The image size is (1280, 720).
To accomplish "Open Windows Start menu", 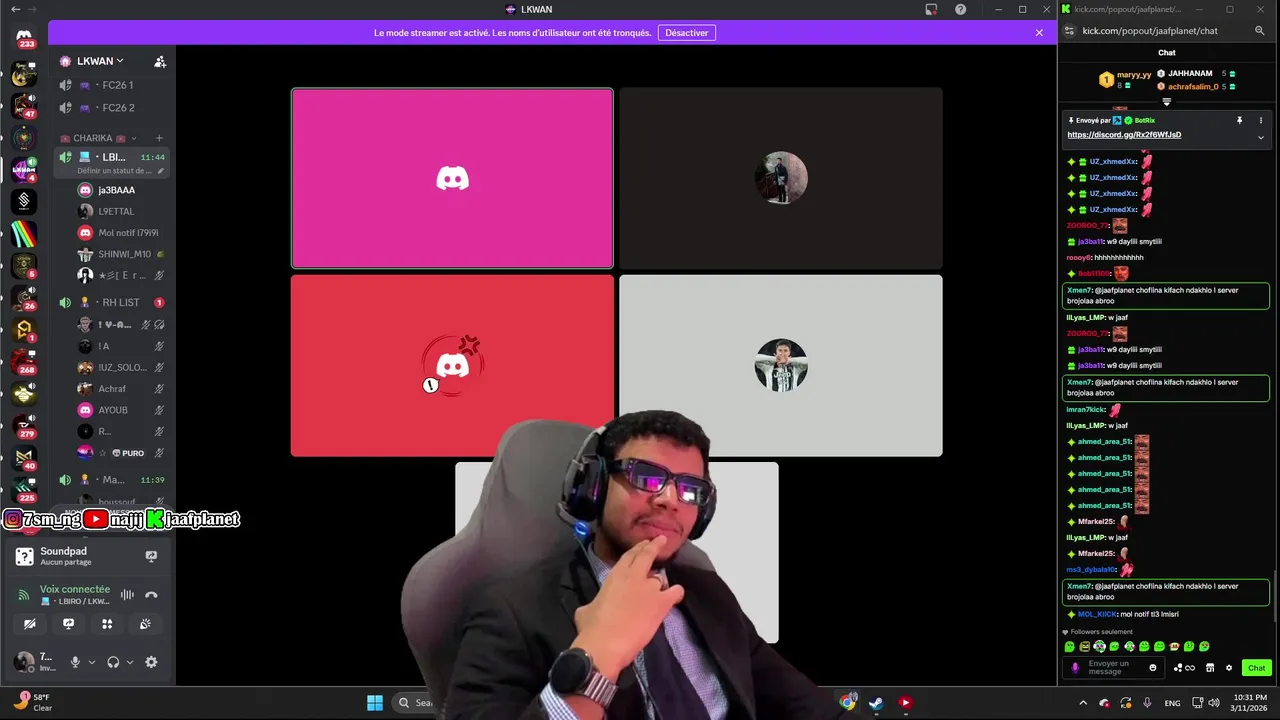I will [375, 703].
